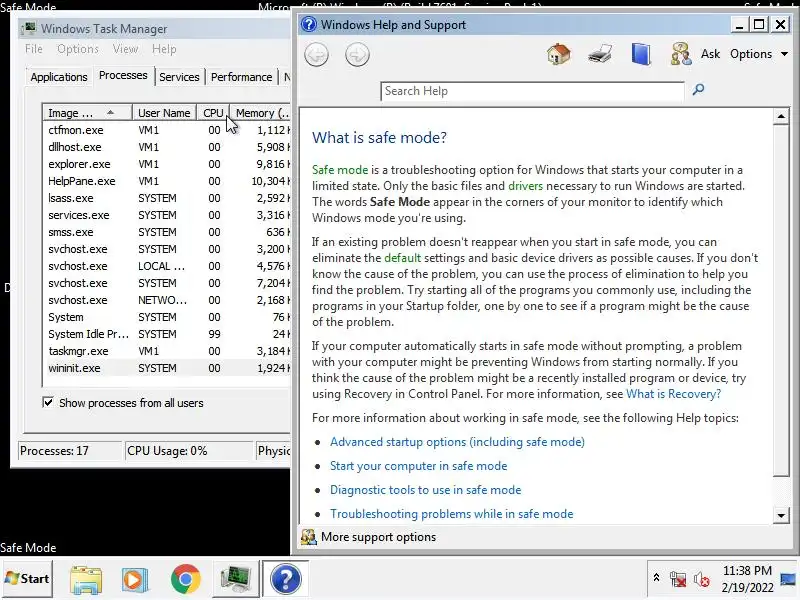Viewport: 800px width, 600px height.
Task: Select the HelpPane.exe process row
Action: pyautogui.click(x=168, y=181)
